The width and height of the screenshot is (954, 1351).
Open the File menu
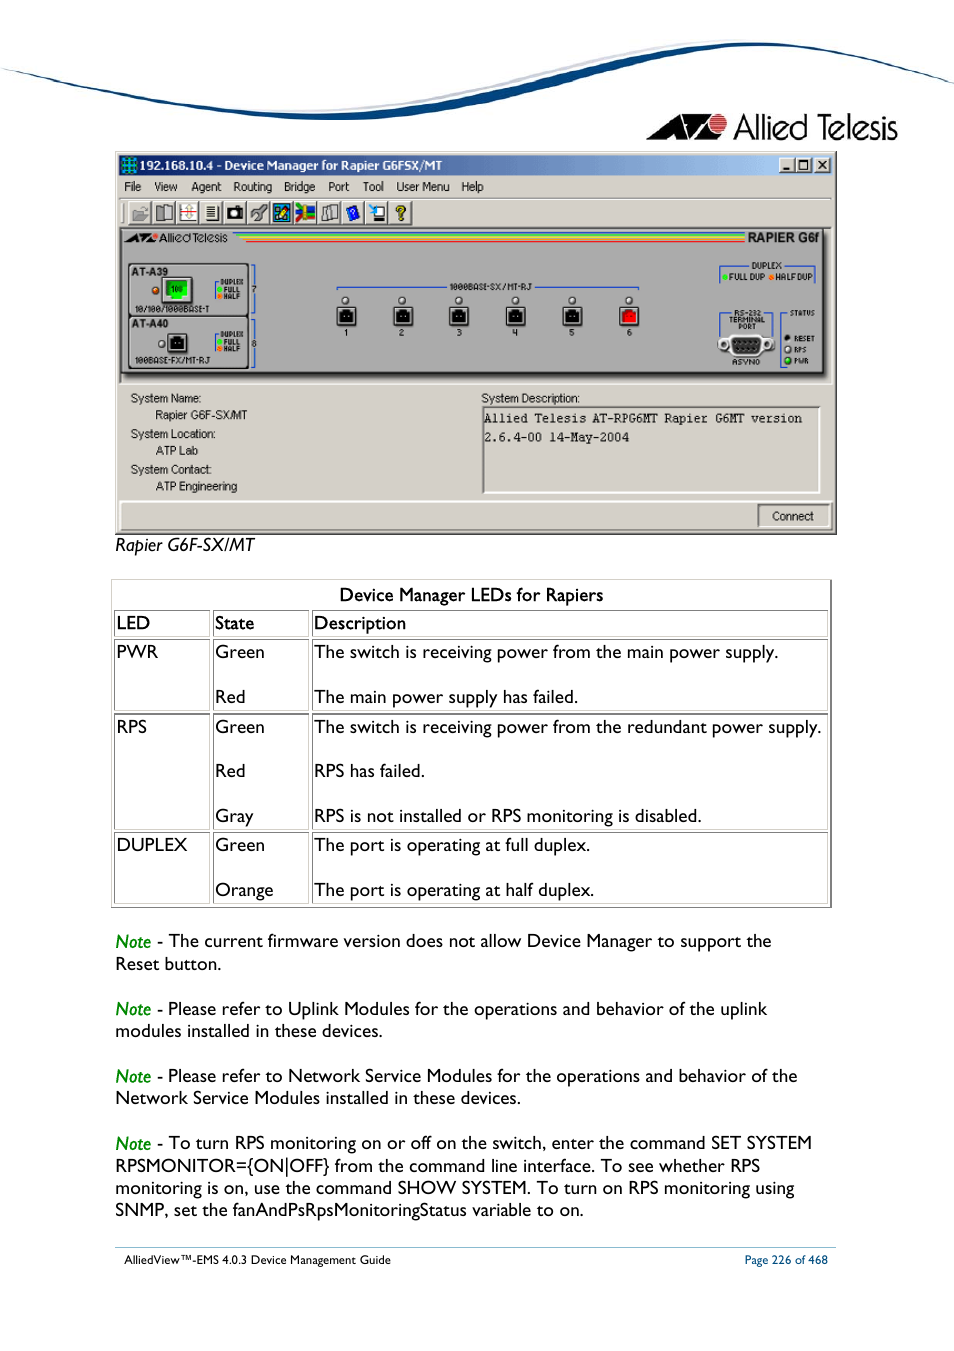[x=133, y=187]
